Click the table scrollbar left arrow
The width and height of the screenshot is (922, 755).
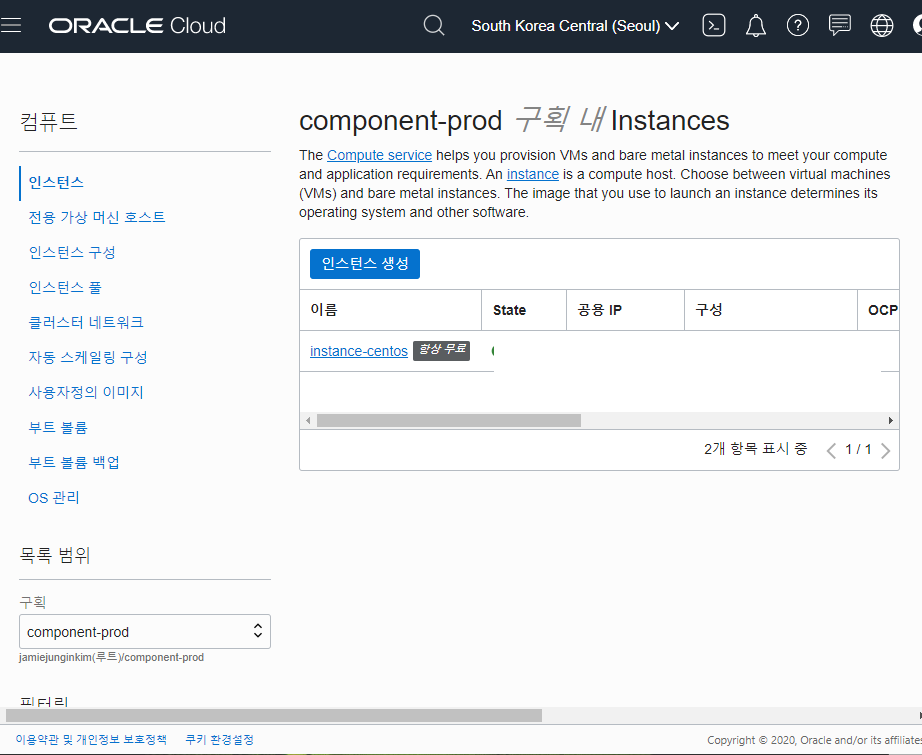(308, 420)
